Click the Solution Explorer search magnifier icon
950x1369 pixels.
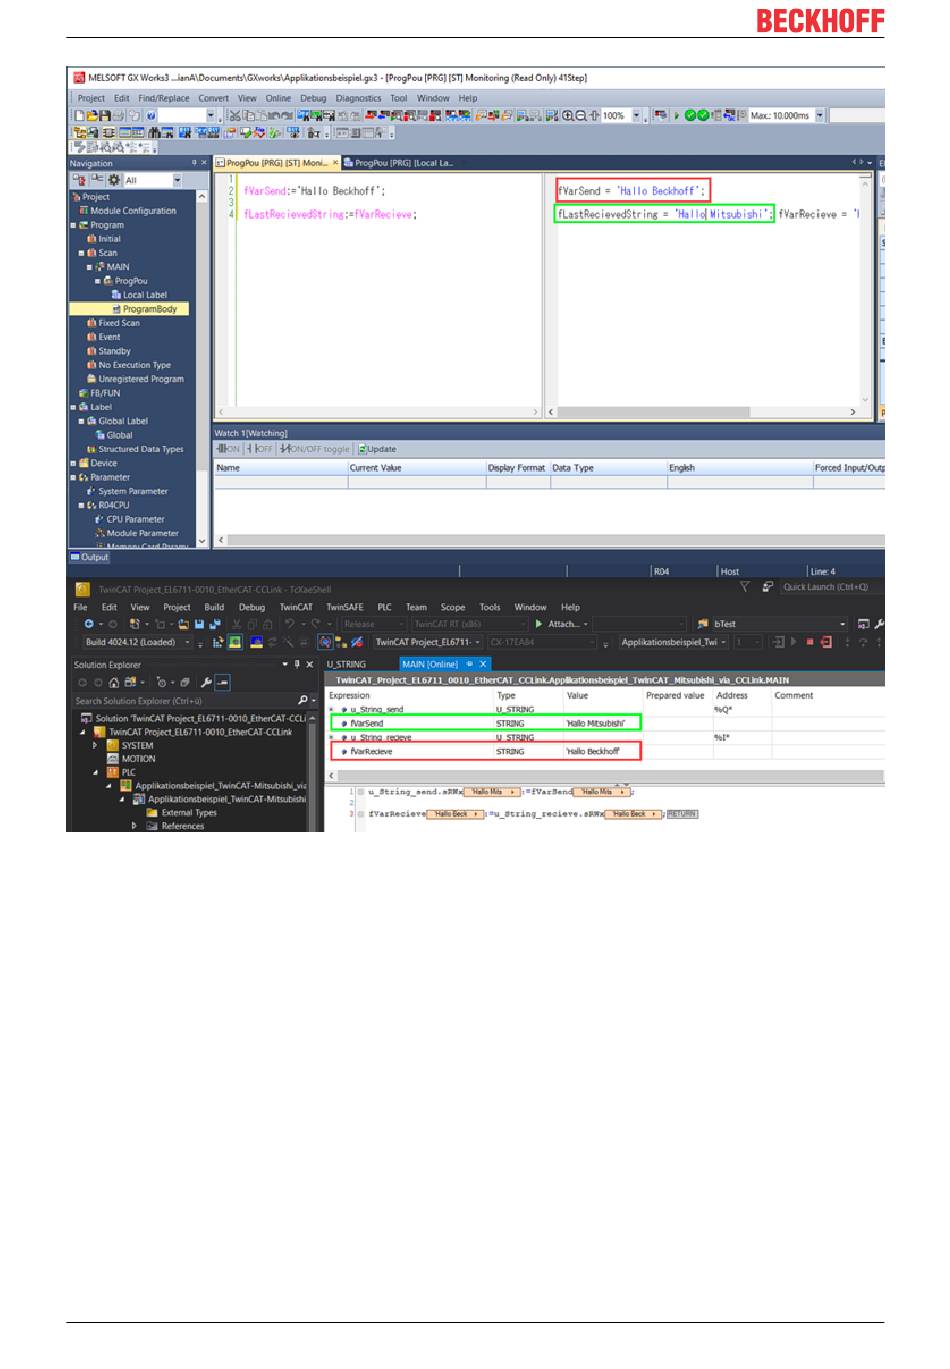(302, 700)
